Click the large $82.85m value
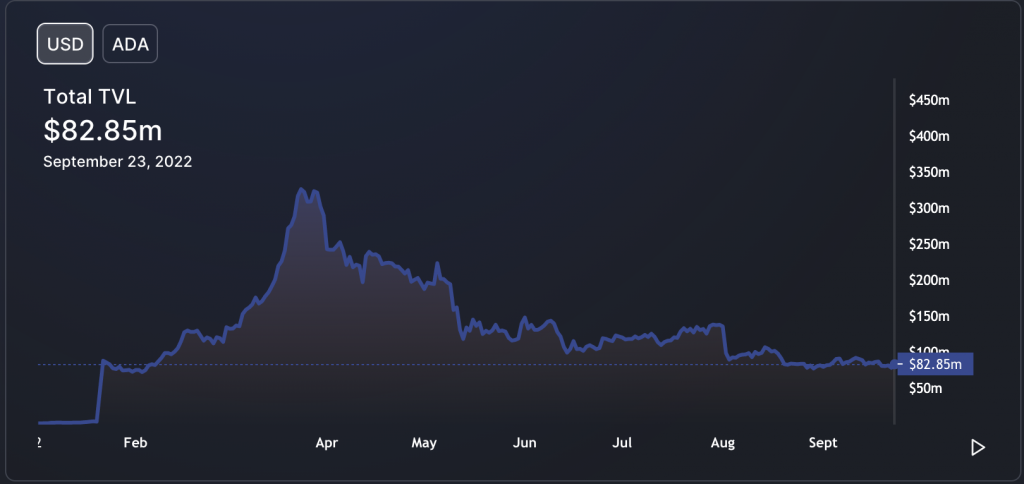 [103, 131]
